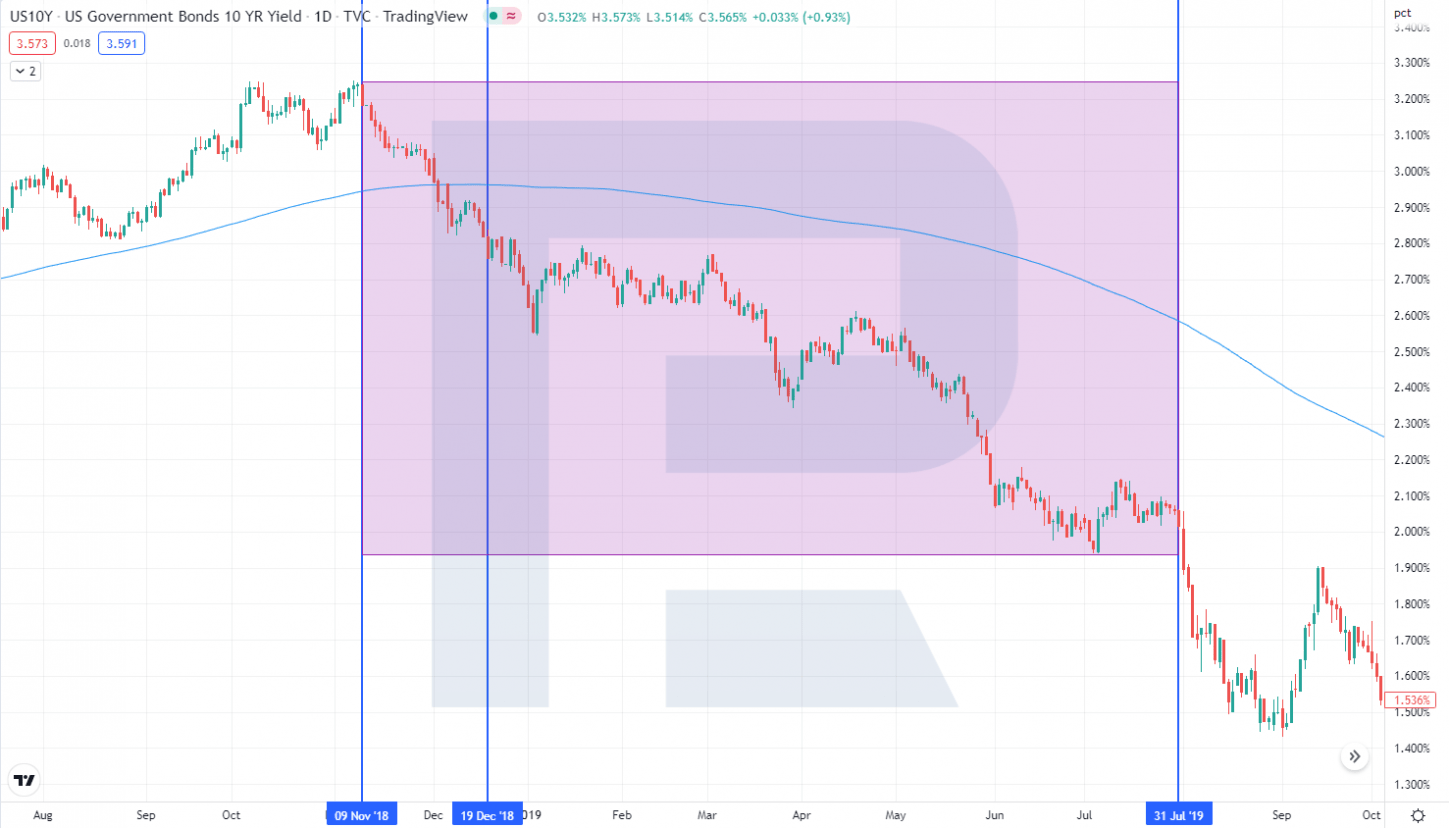Click the Aug label on time axis
The width and height of the screenshot is (1449, 828).
[x=42, y=815]
